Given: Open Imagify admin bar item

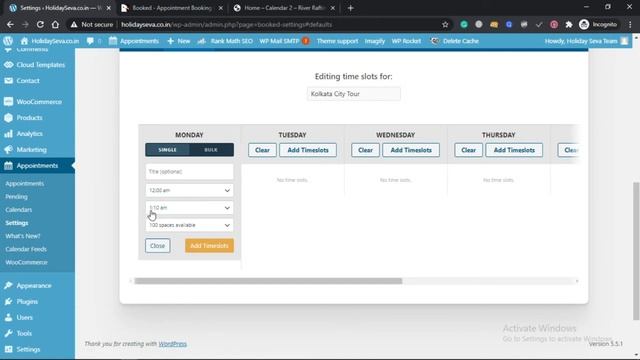Looking at the screenshot, I should tap(375, 41).
